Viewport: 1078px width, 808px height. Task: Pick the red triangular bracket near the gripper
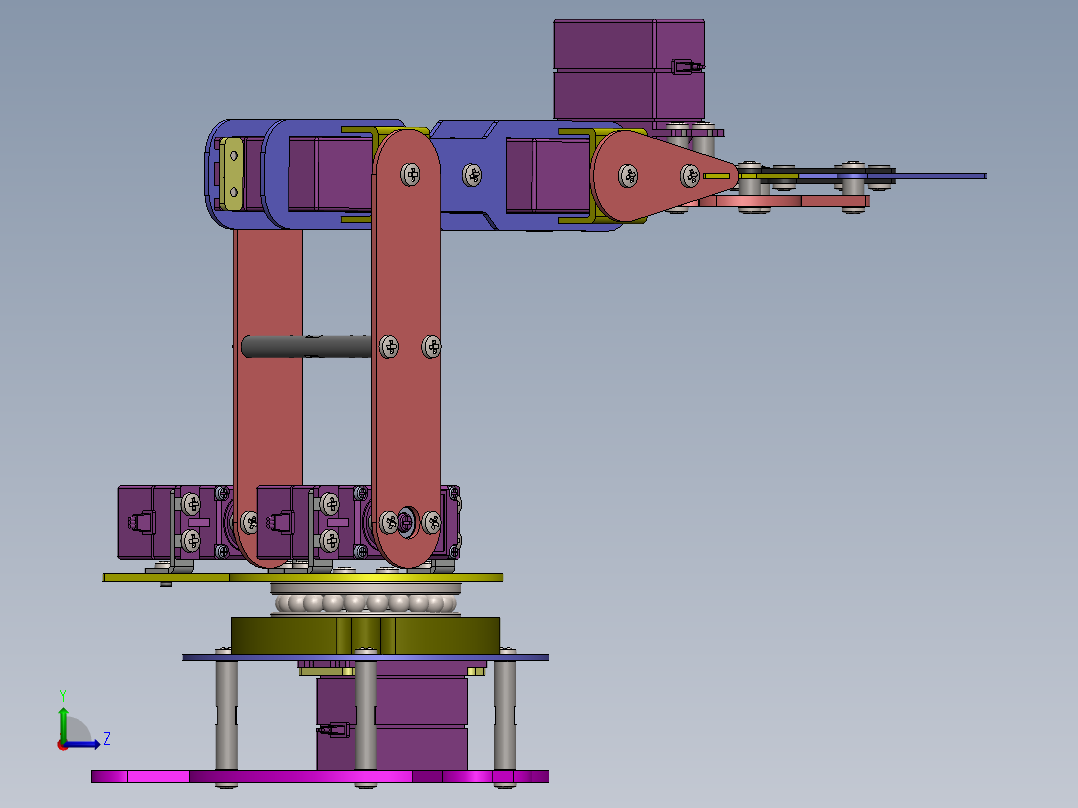tap(662, 176)
